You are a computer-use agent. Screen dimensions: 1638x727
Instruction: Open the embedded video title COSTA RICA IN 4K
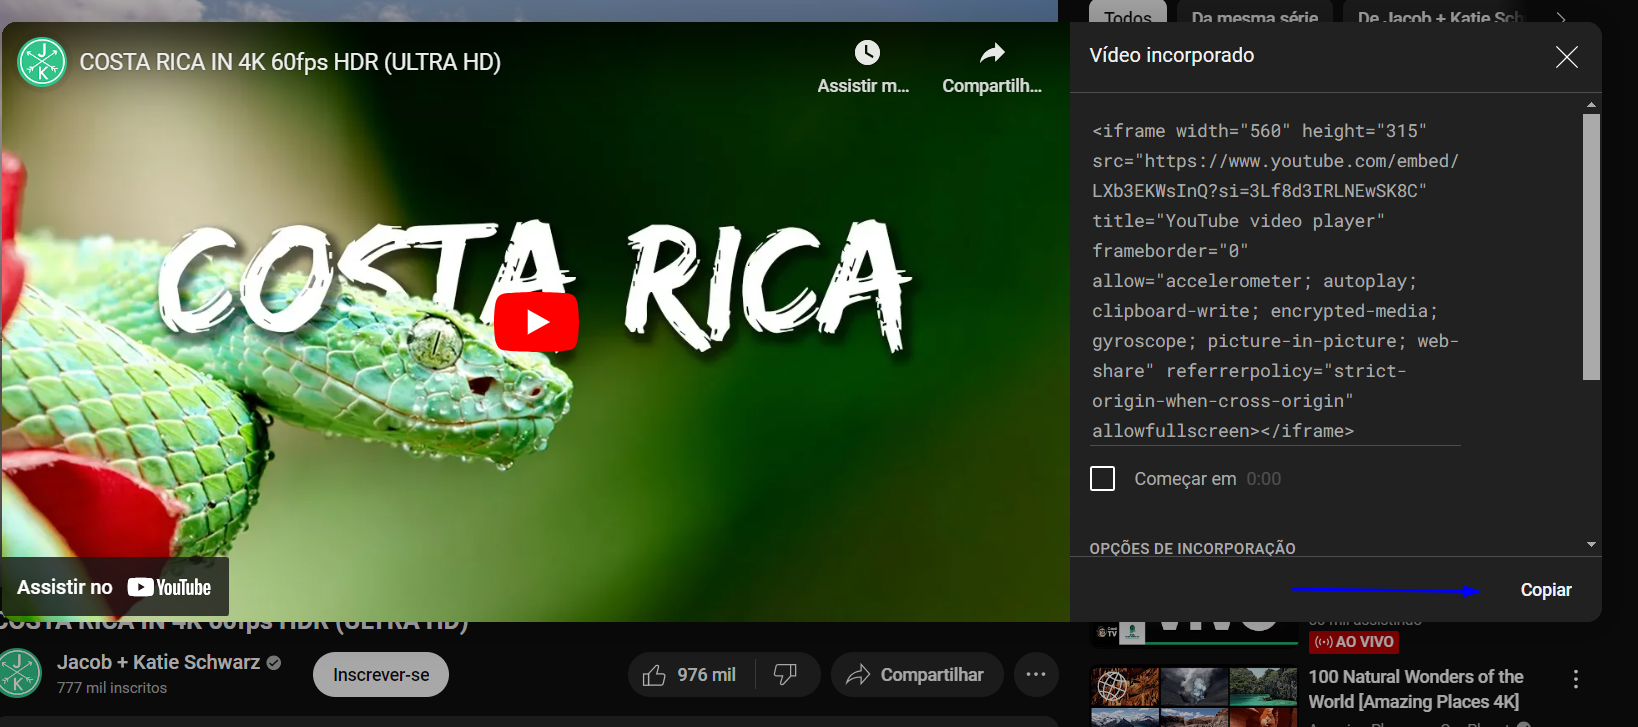[290, 62]
